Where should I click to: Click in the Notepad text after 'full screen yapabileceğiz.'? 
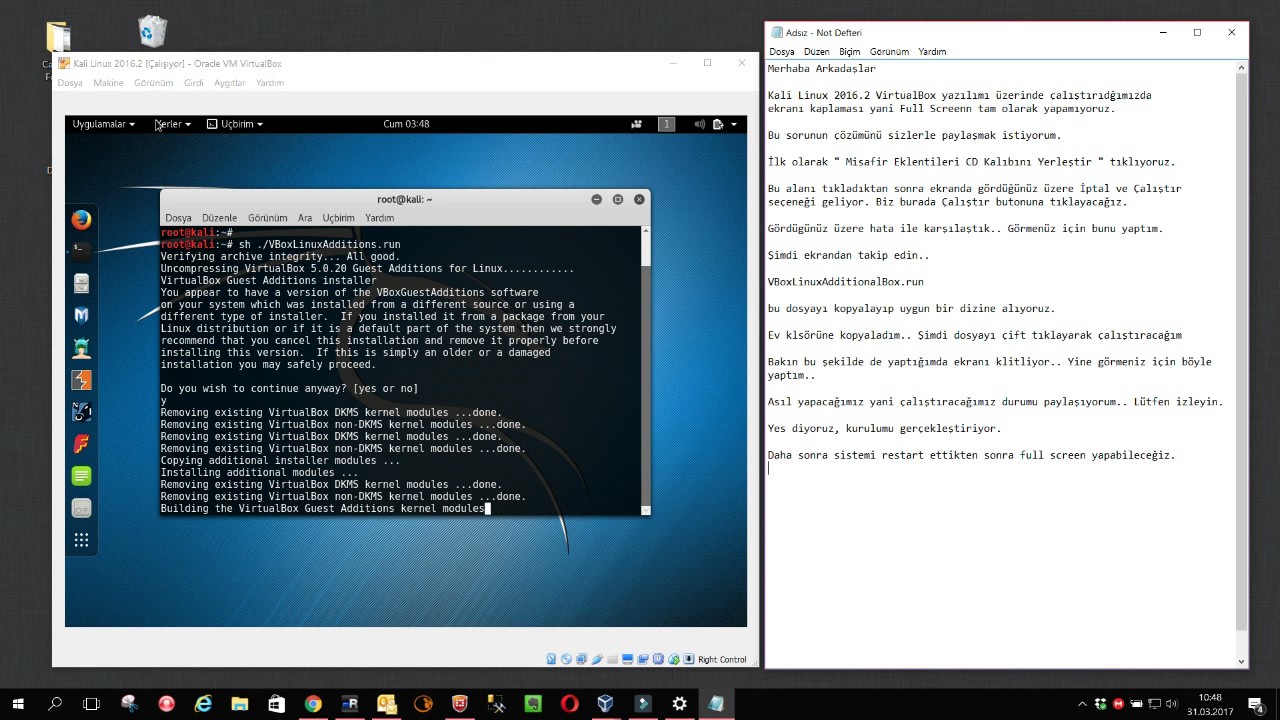click(x=1176, y=455)
